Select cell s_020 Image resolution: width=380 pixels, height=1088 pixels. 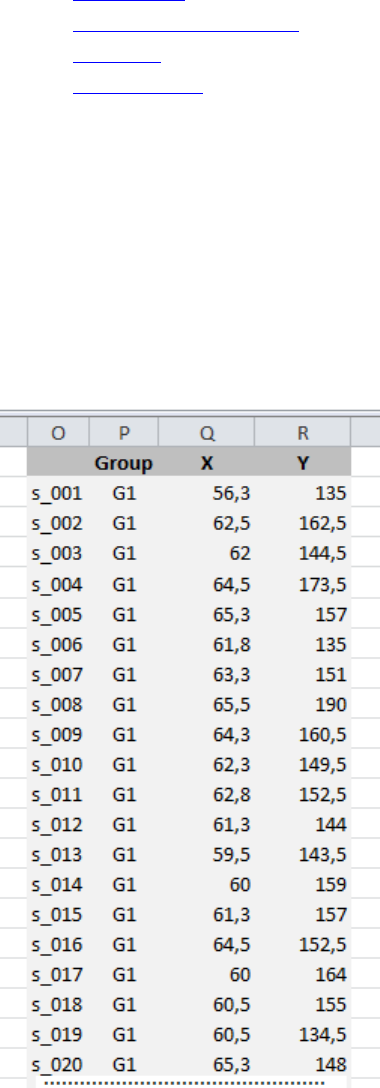[x=58, y=1064]
